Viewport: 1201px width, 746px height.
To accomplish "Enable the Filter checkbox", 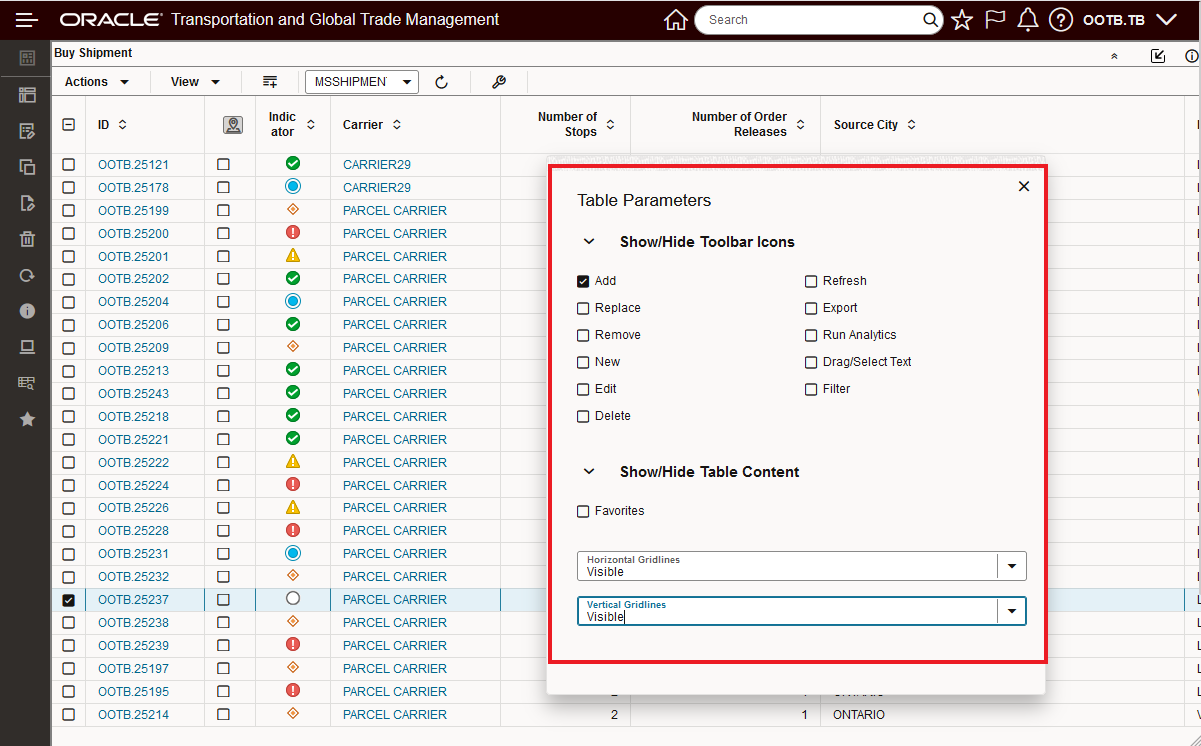I will click(x=811, y=389).
